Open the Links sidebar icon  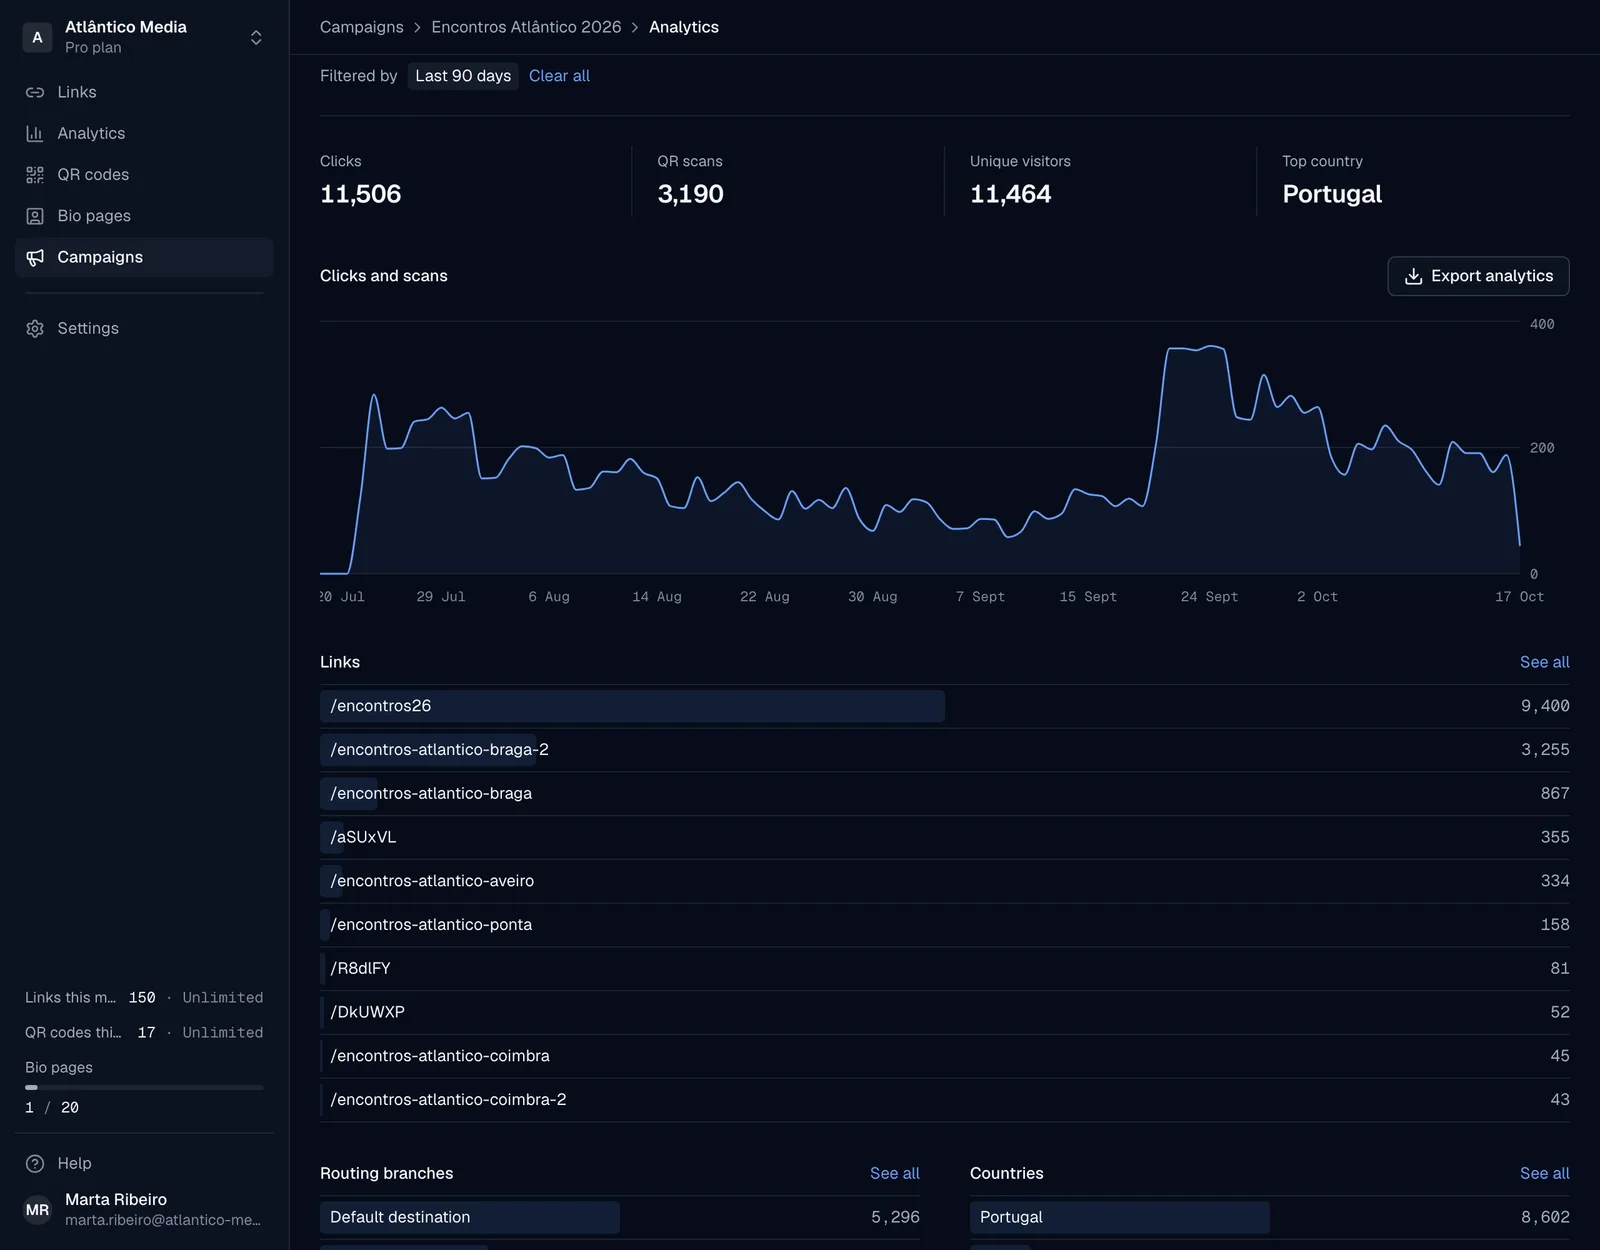(x=35, y=92)
